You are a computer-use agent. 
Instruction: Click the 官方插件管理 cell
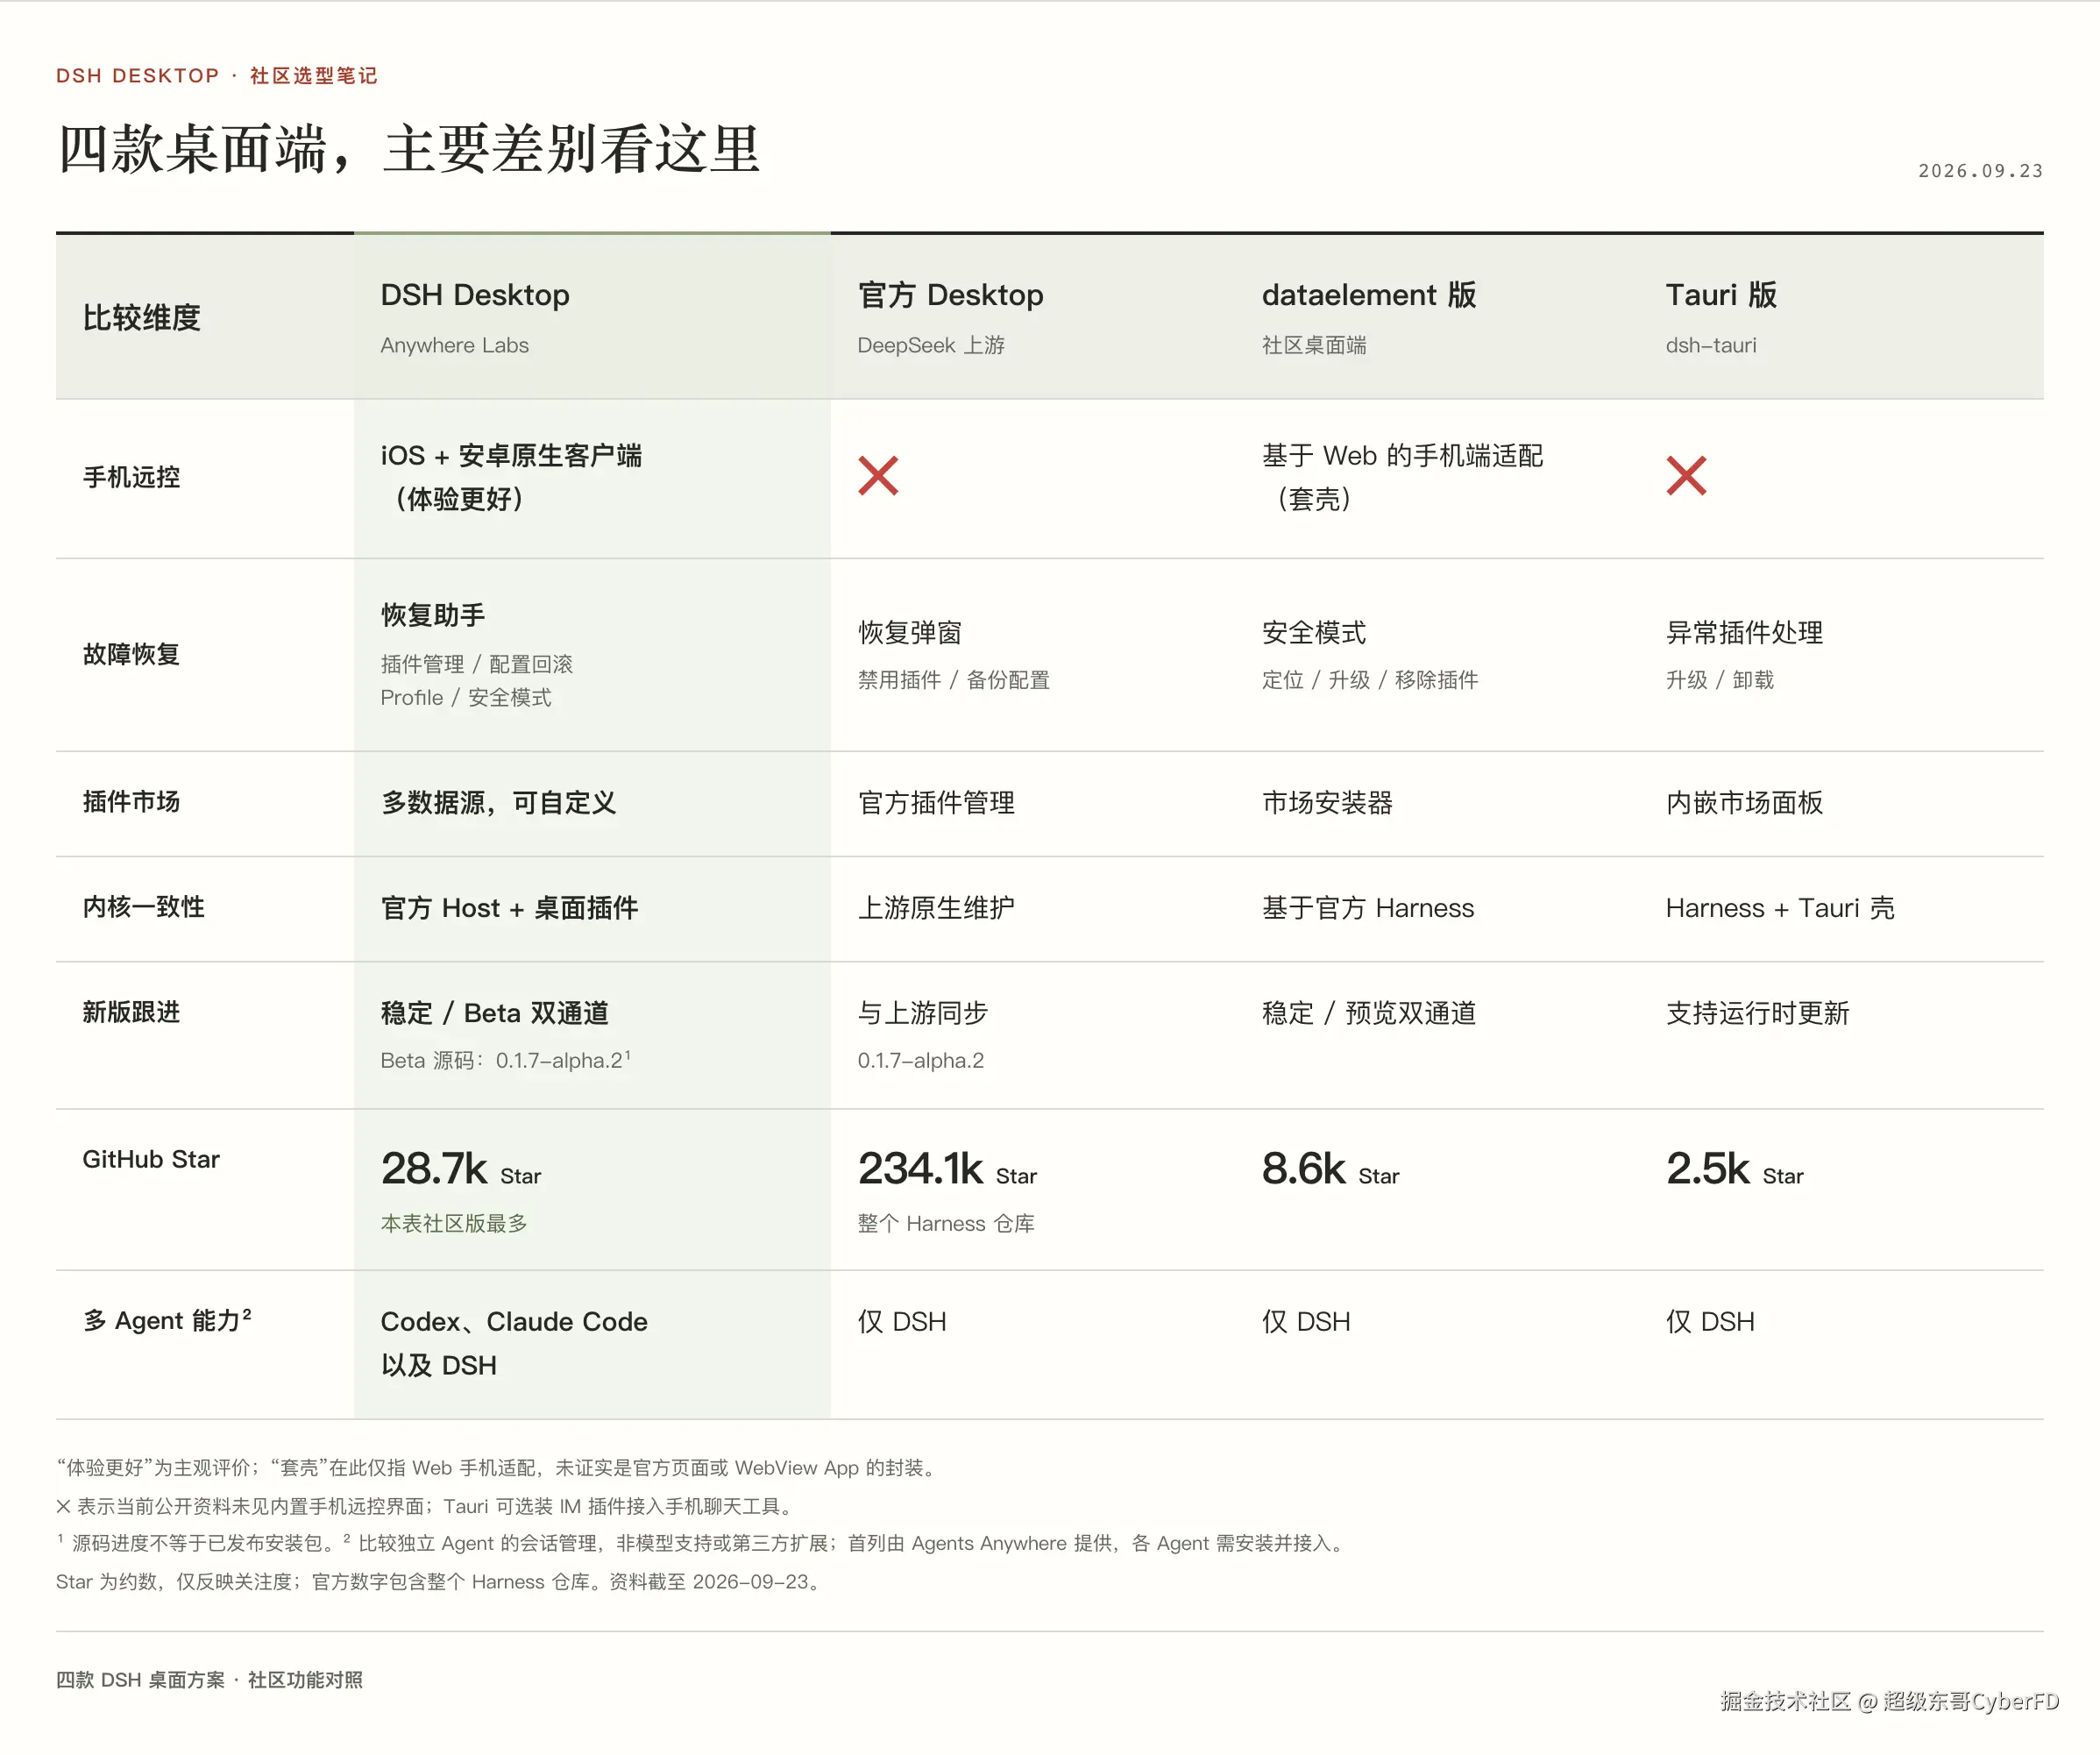tap(936, 802)
